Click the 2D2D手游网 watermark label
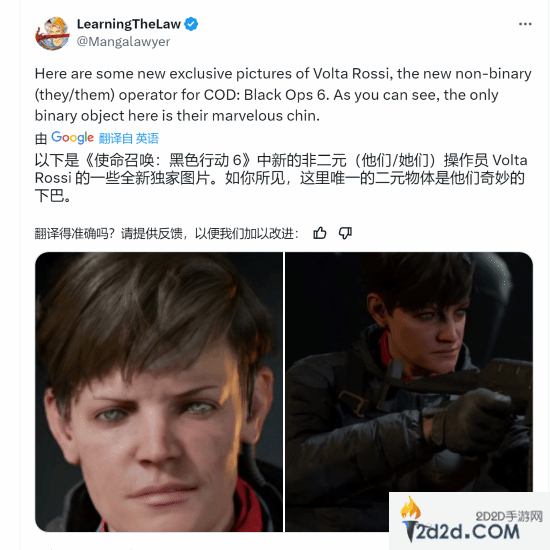The image size is (550, 550). pyautogui.click(x=509, y=516)
